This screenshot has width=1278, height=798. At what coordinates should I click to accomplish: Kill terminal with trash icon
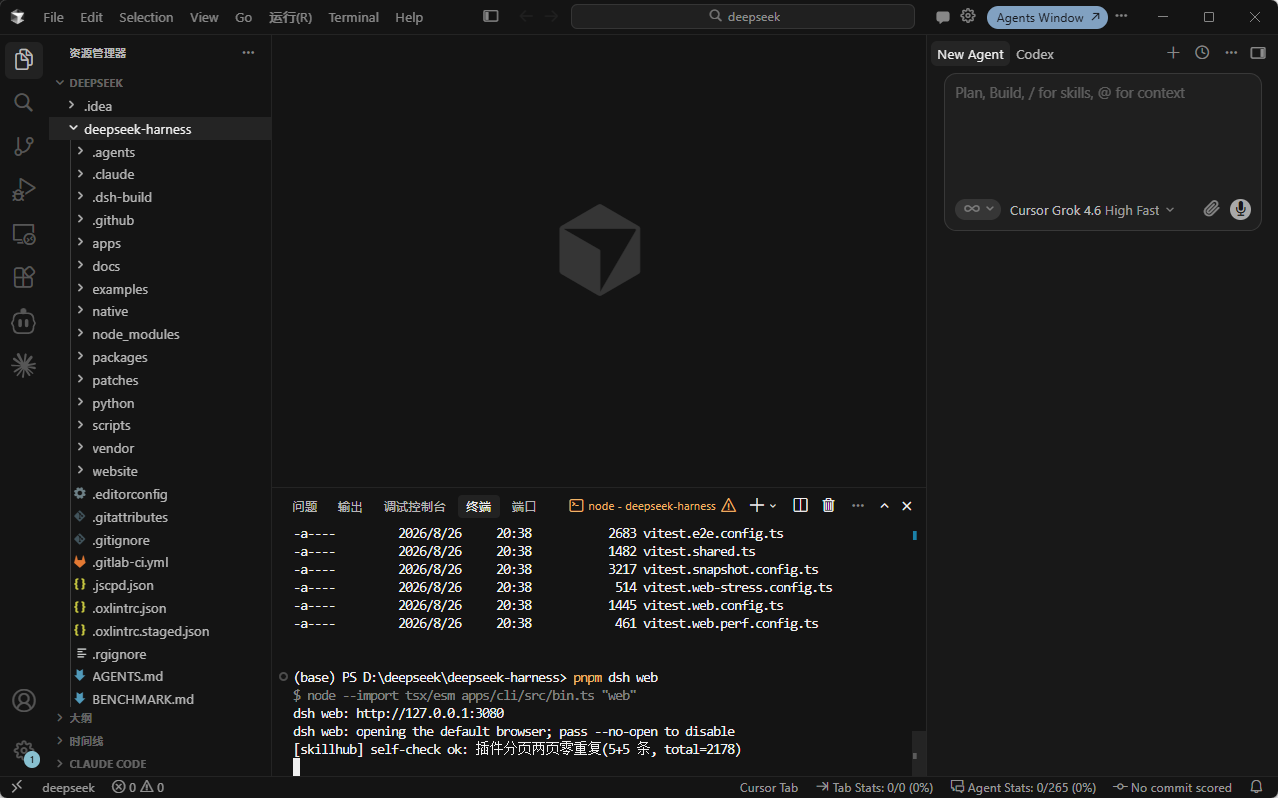click(828, 505)
